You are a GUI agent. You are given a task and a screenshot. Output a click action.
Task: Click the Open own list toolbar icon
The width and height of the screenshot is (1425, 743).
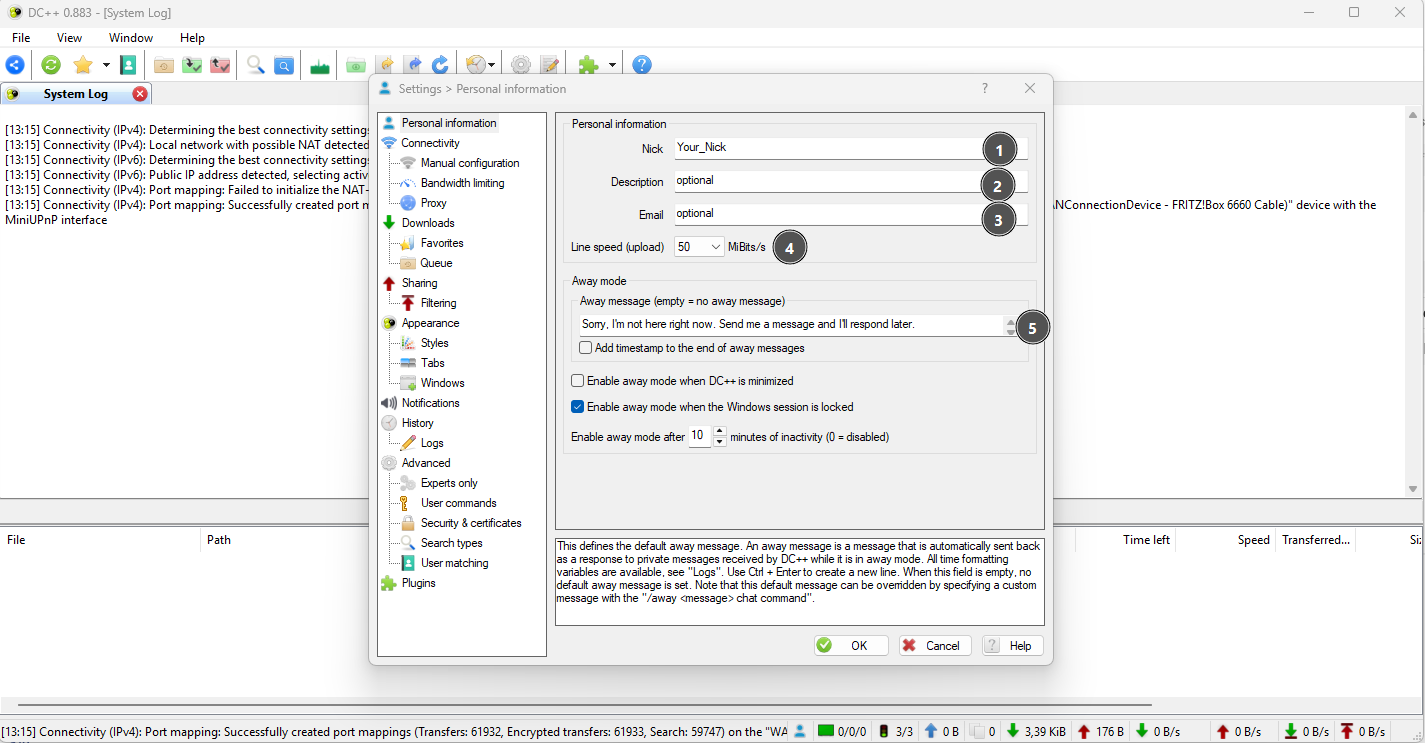[x=384, y=65]
